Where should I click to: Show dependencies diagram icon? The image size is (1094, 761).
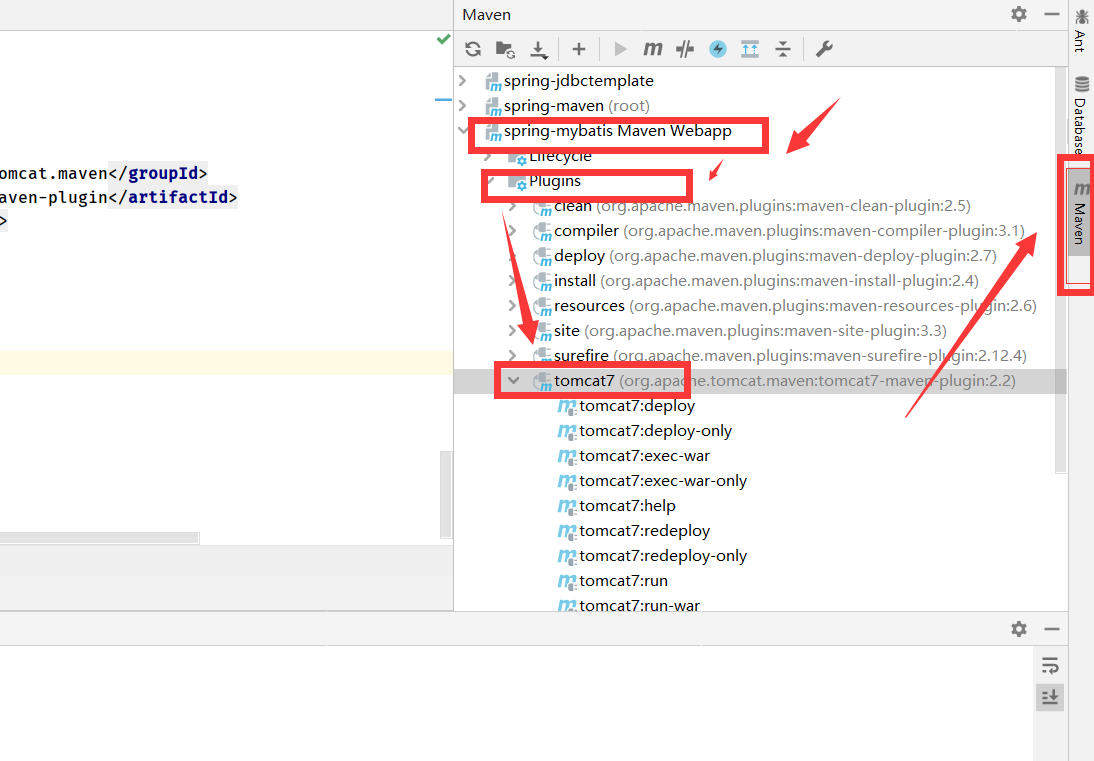pos(750,49)
